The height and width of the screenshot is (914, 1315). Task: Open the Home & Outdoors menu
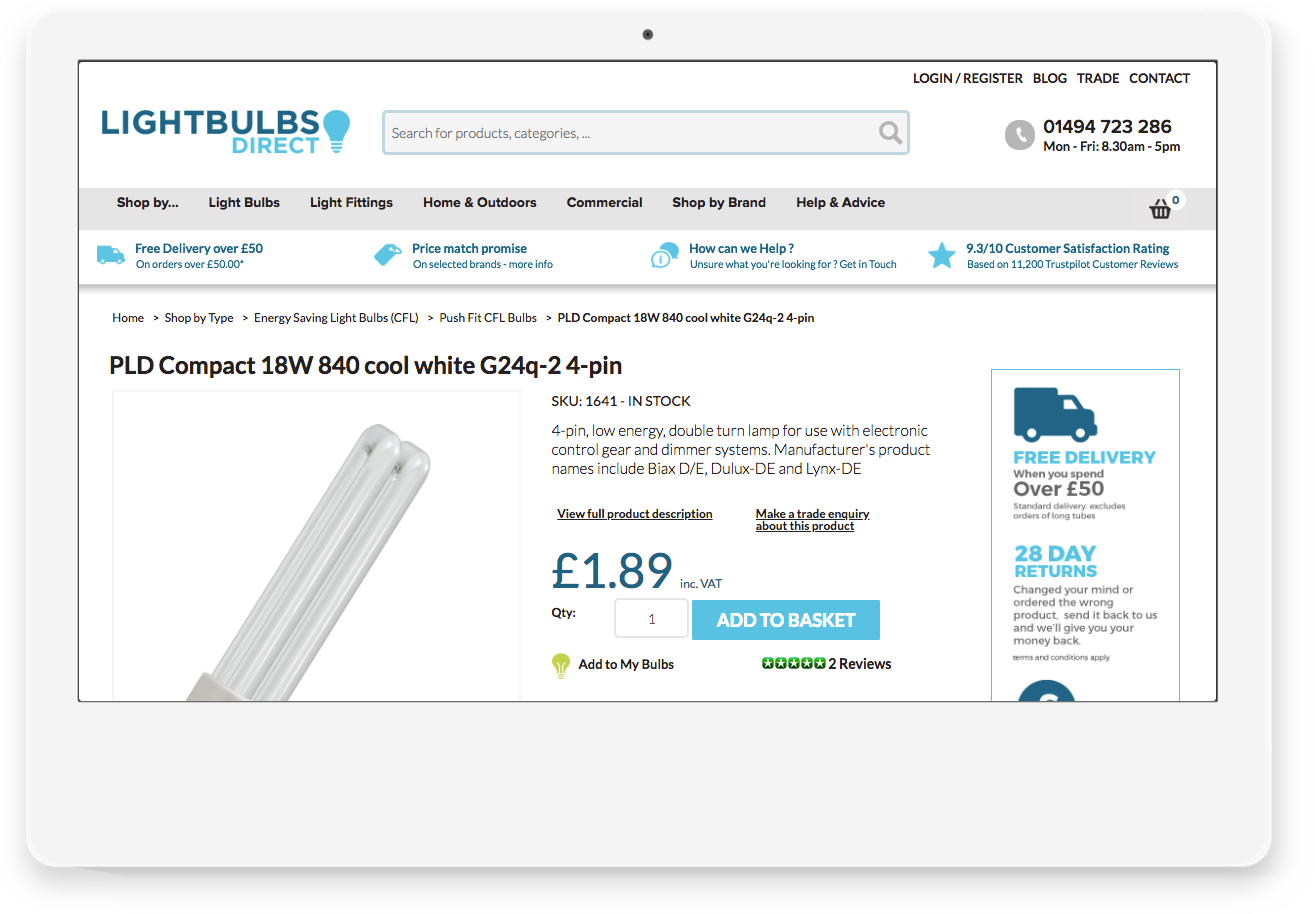tap(480, 202)
